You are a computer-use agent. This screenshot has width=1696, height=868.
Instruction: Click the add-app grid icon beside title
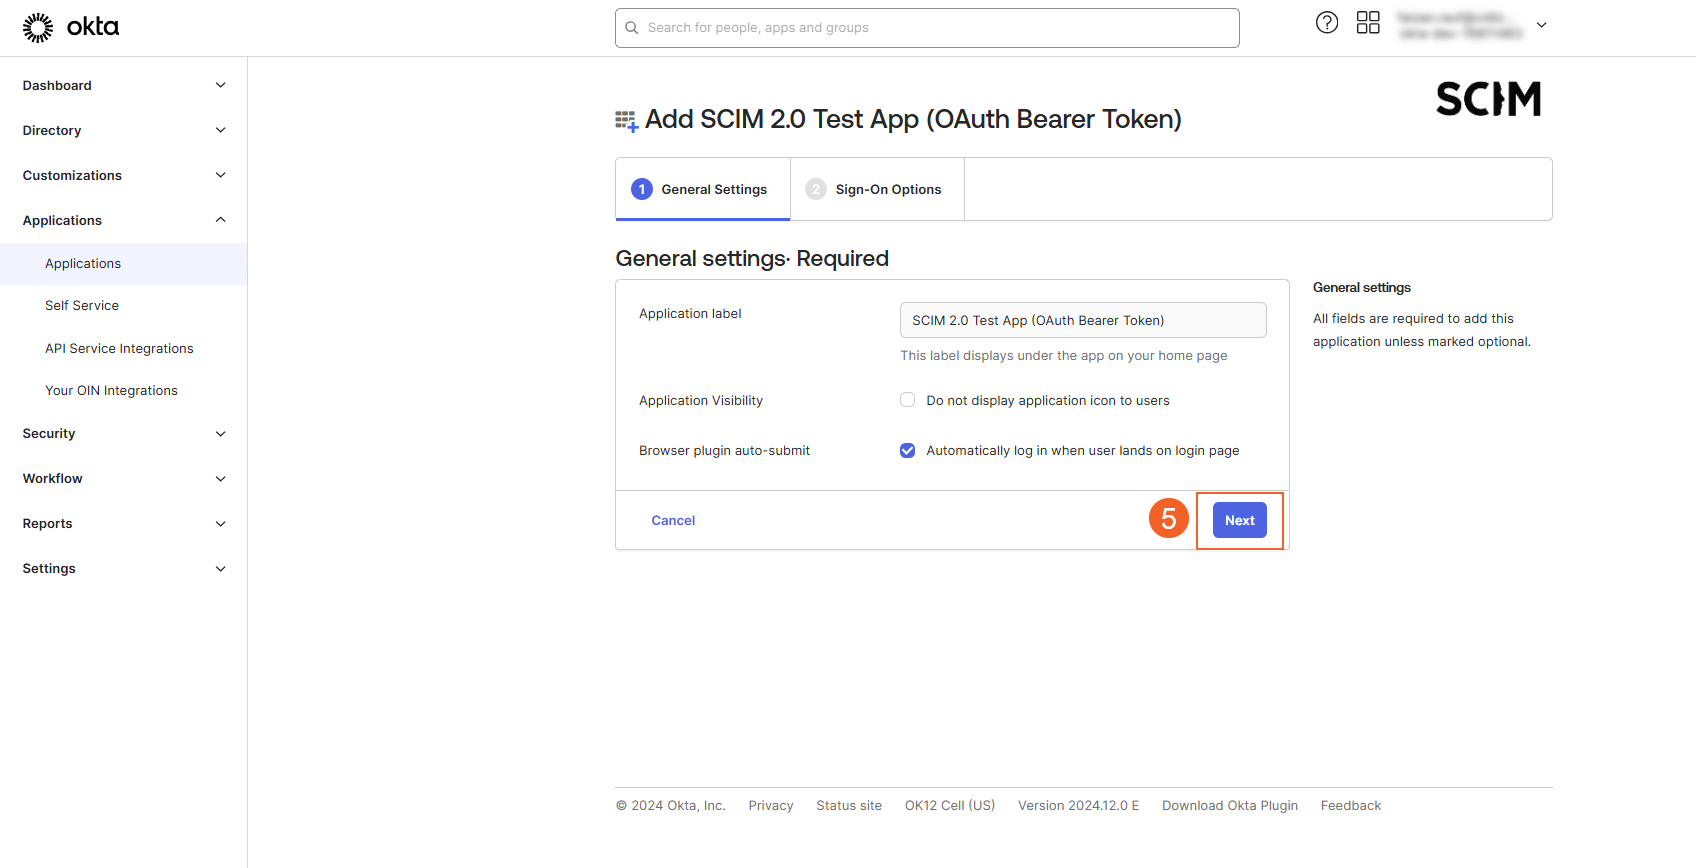[626, 121]
